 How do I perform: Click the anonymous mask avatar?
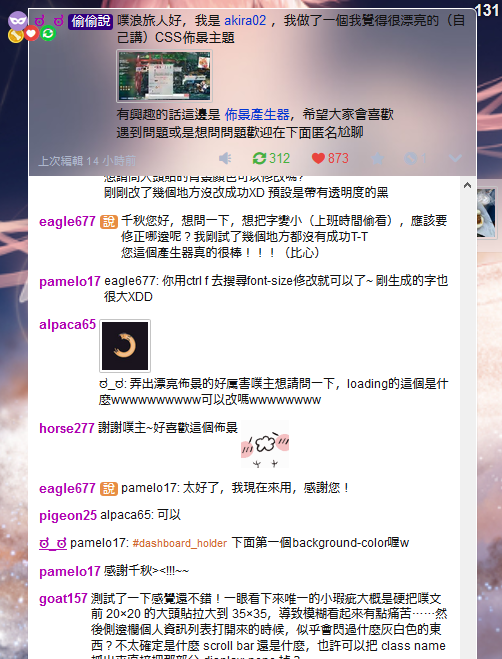click(x=18, y=20)
